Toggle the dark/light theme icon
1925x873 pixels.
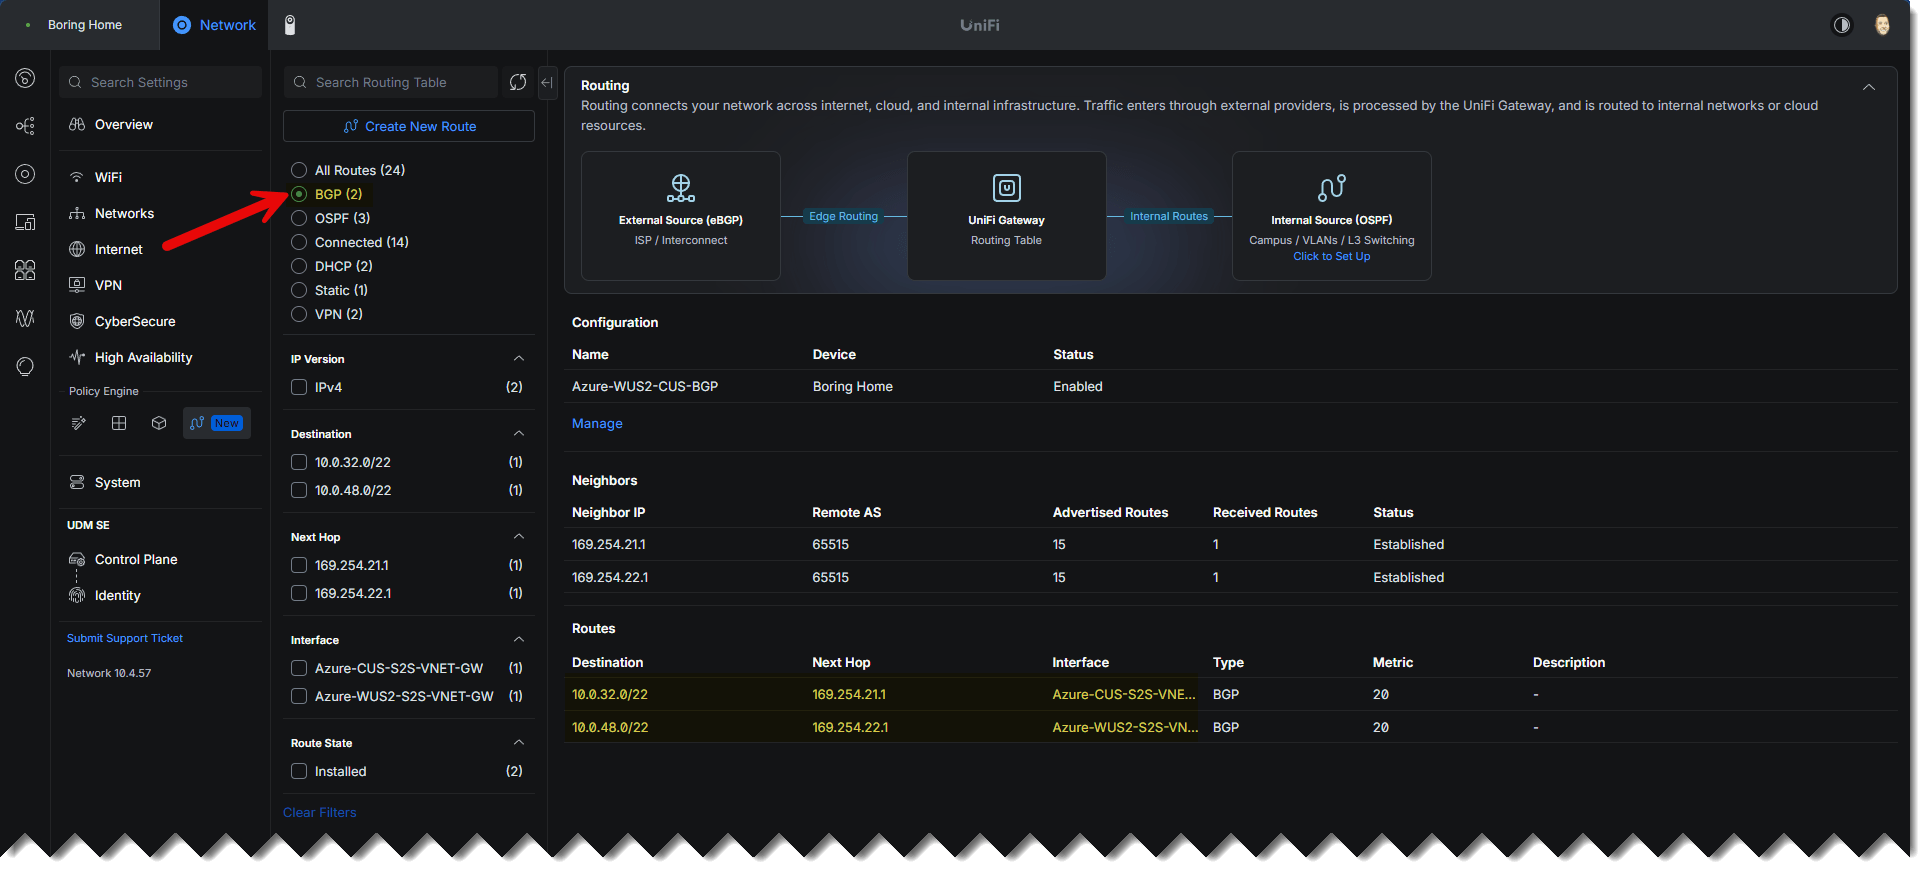click(1841, 25)
